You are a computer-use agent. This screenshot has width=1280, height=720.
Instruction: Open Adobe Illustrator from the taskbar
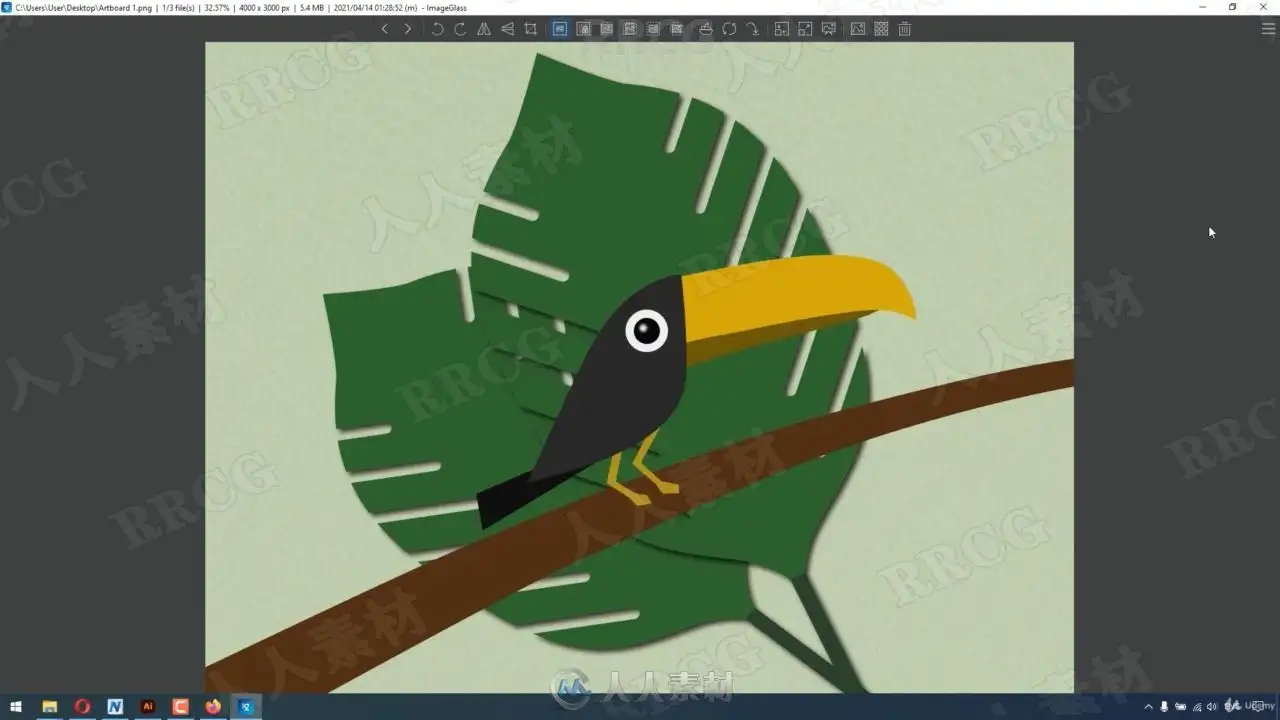(x=148, y=706)
